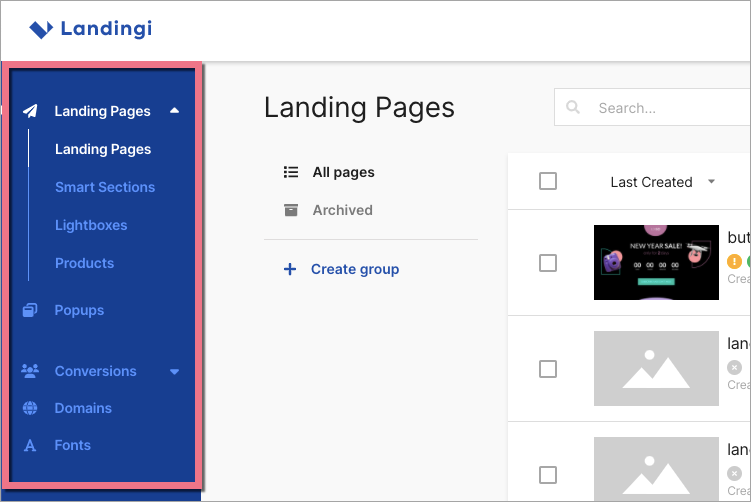Open the Landing Pages main sidebar menu
Screen dimensions: 751x502
pos(102,111)
